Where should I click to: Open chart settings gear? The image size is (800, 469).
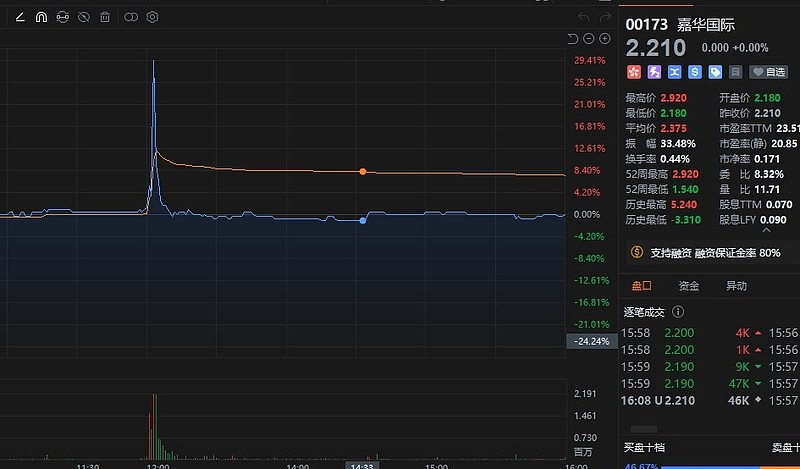tap(152, 17)
